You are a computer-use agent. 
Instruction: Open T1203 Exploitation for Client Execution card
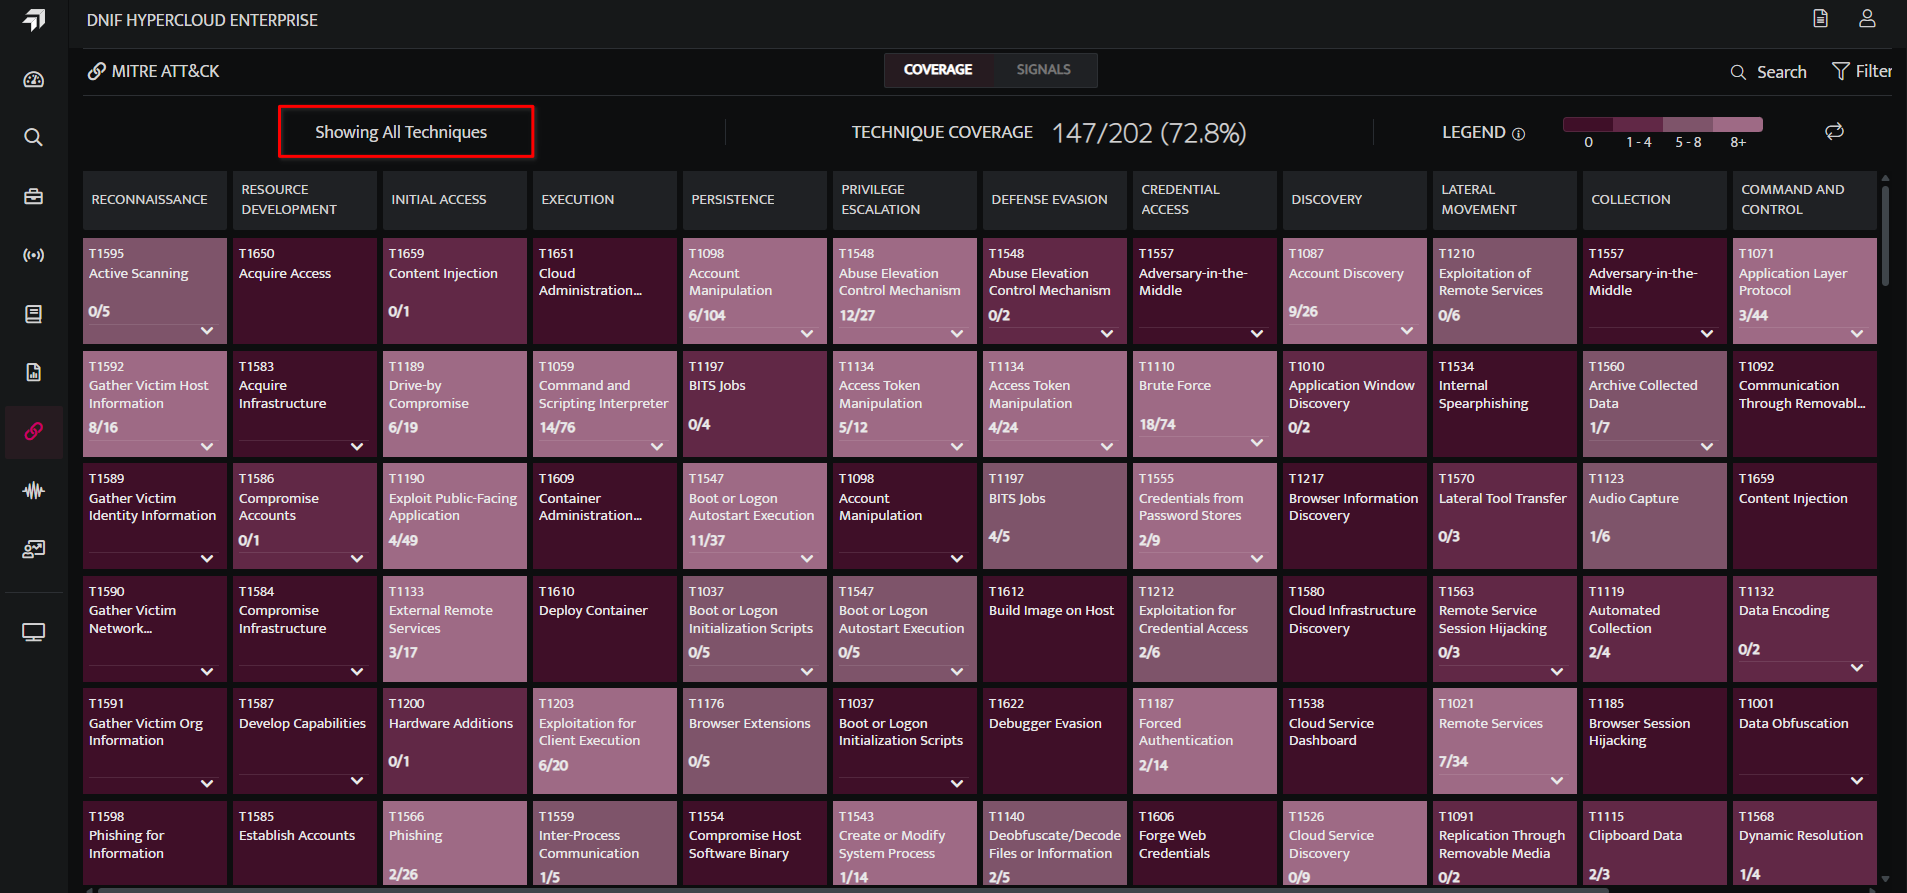coord(605,741)
